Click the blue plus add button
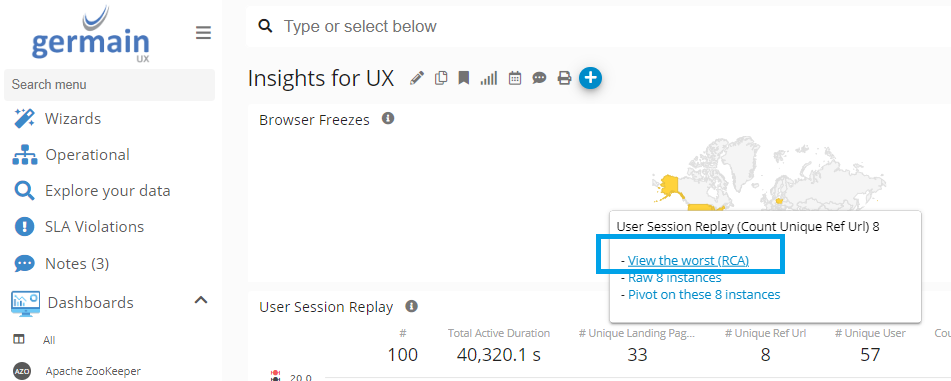Viewport: 951px width, 381px height. [590, 78]
